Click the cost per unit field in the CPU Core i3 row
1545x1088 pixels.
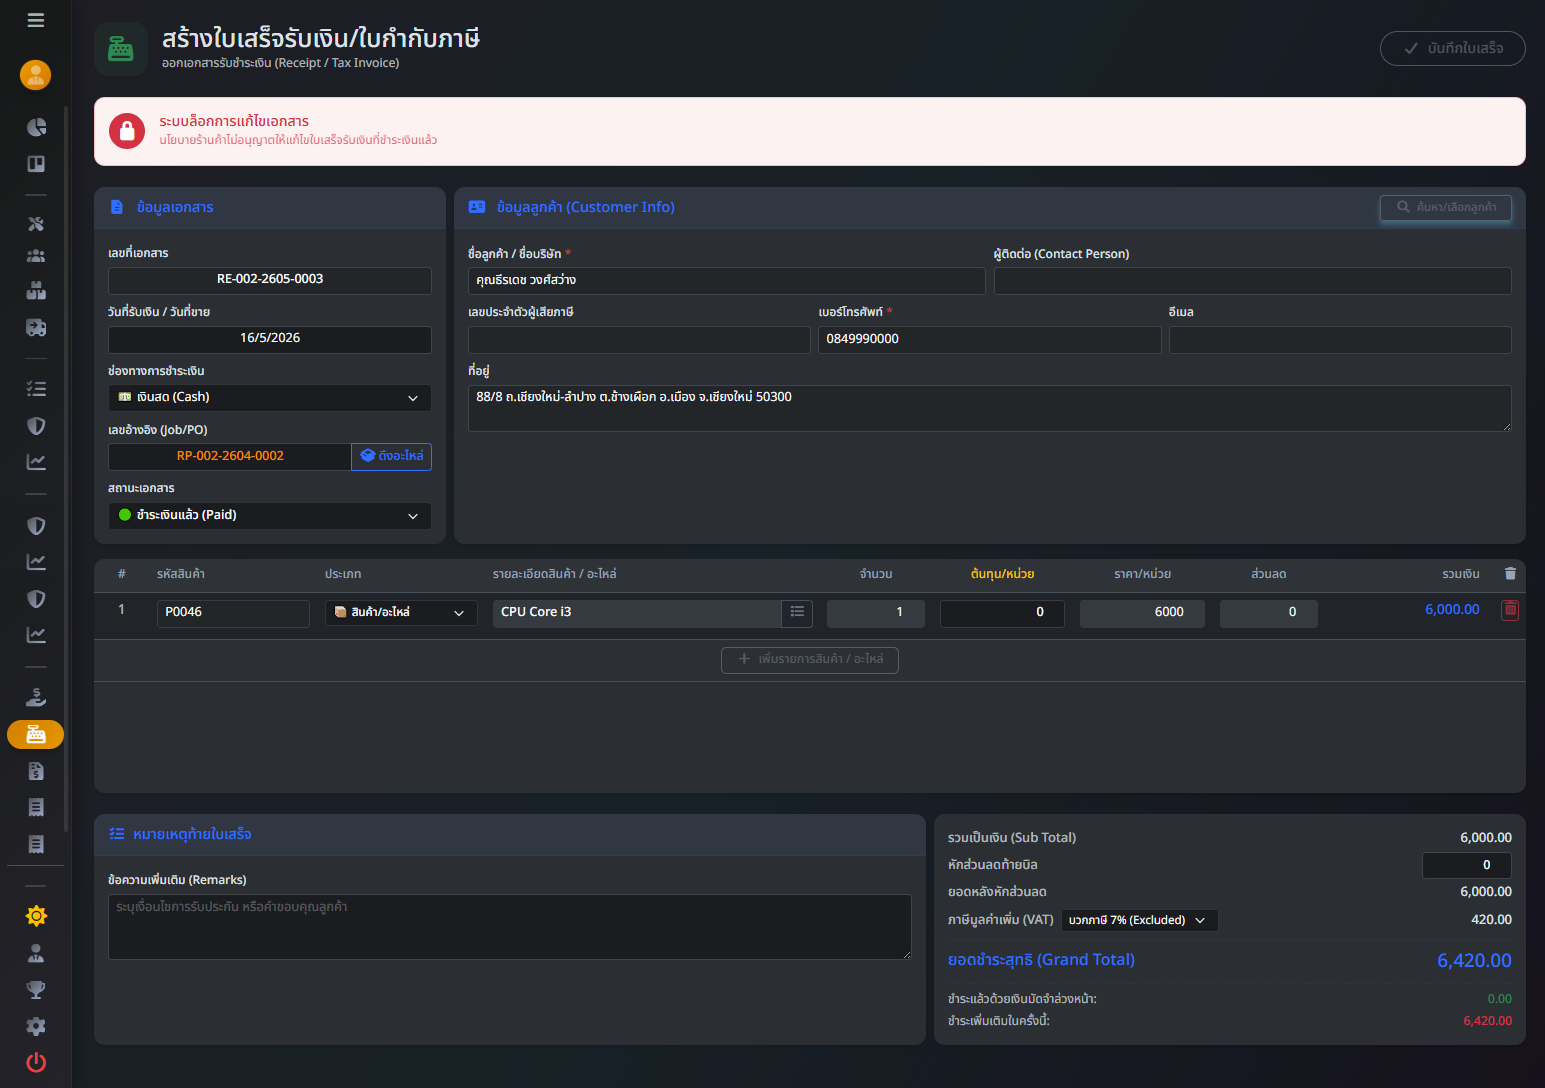1002,613
